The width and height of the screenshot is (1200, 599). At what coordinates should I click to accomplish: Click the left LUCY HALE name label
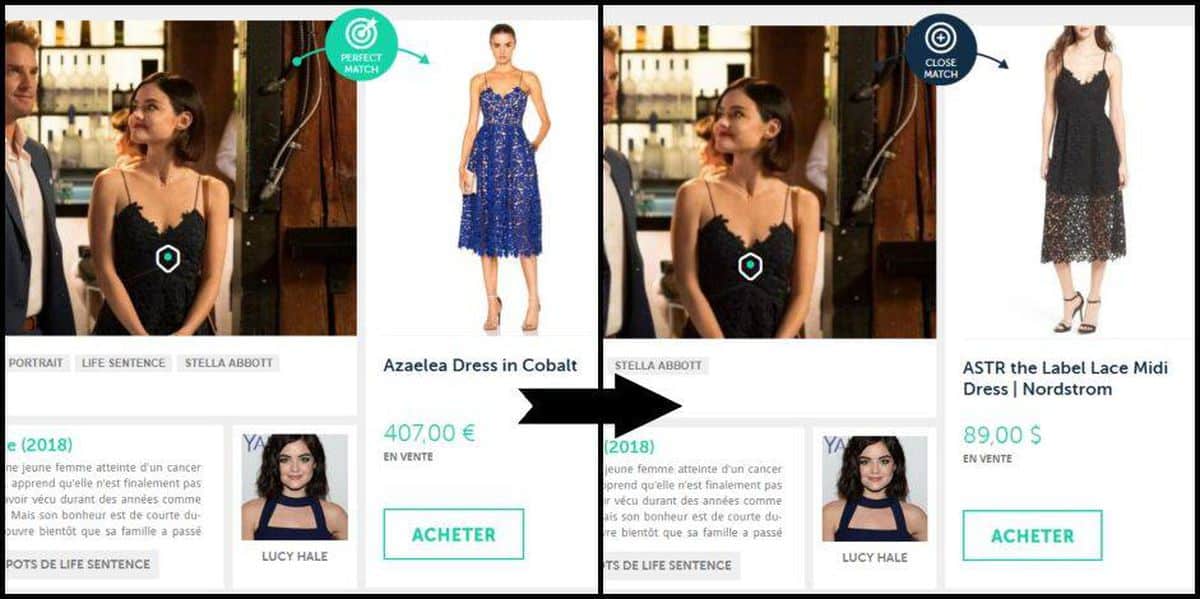click(x=294, y=556)
